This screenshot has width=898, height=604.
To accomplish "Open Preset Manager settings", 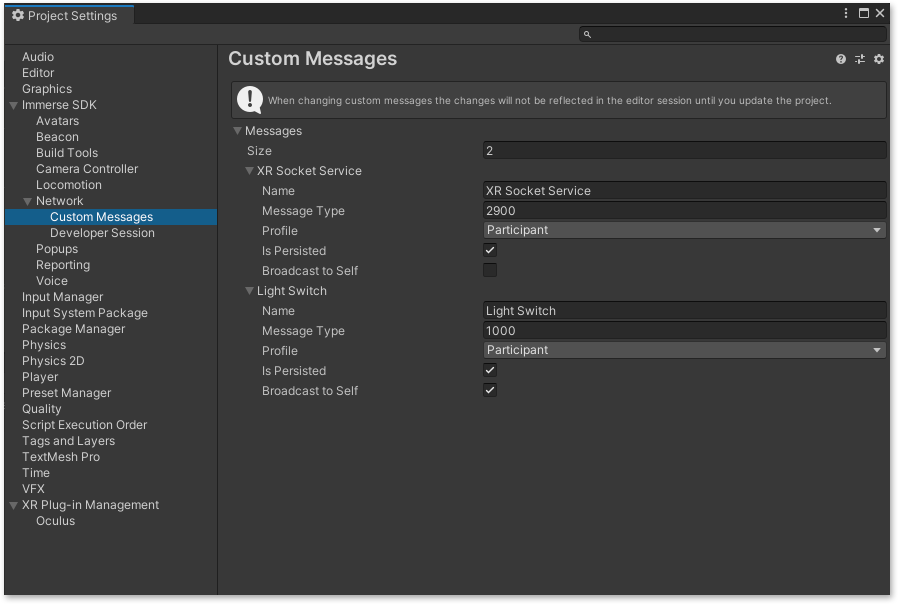I will click(x=66, y=393).
